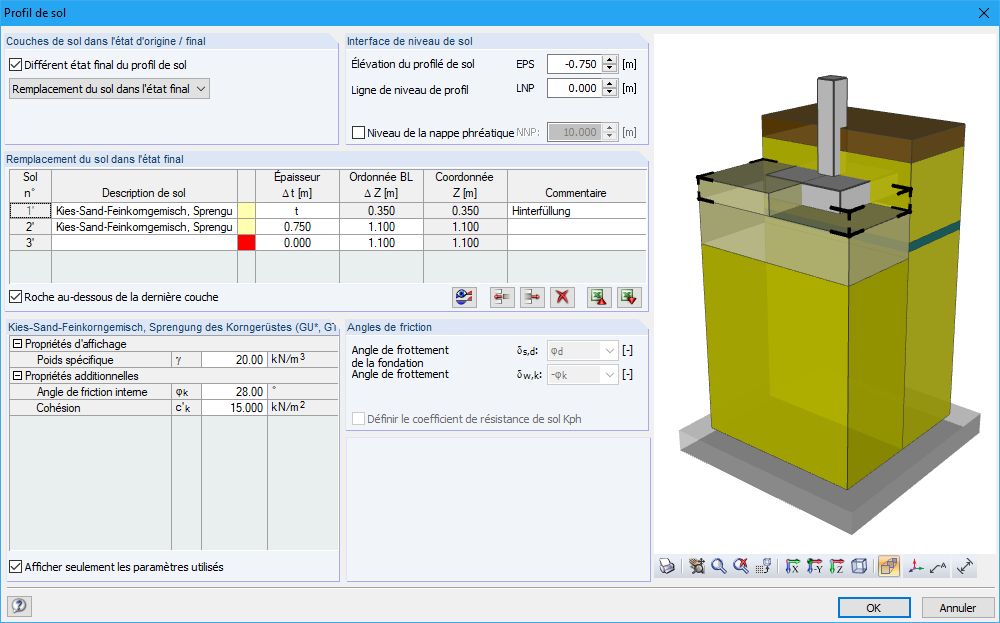Click LNP field showing 0.000
Screen dimensions: 1000x623
[575, 88]
